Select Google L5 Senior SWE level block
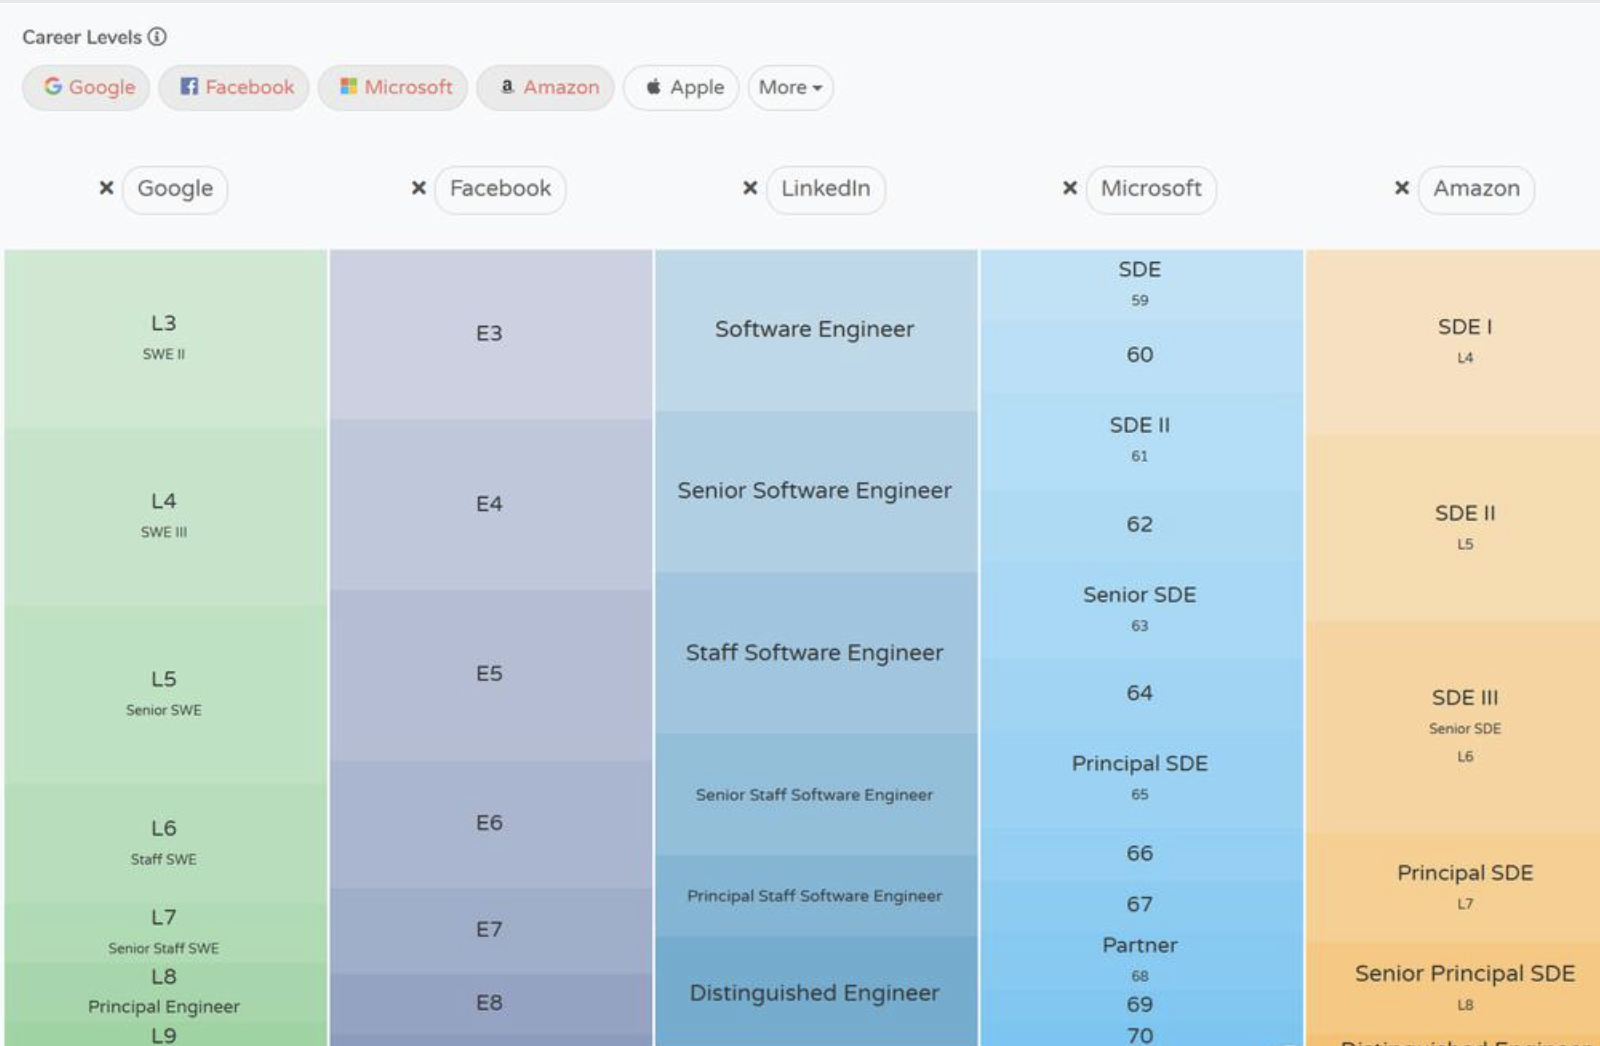This screenshot has height=1046, width=1600. [x=164, y=693]
